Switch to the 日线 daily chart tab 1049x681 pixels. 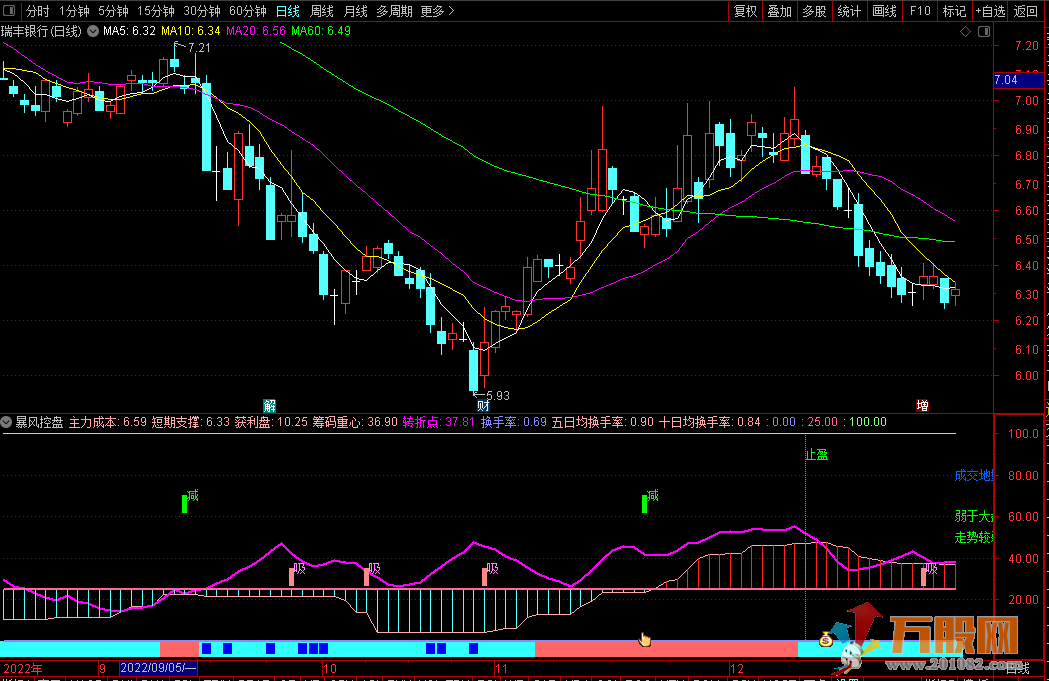[288, 11]
